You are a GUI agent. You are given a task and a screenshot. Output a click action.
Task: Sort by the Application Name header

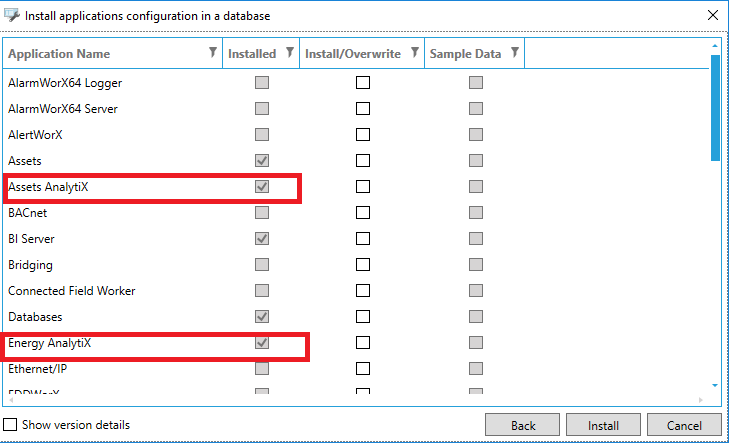59,54
